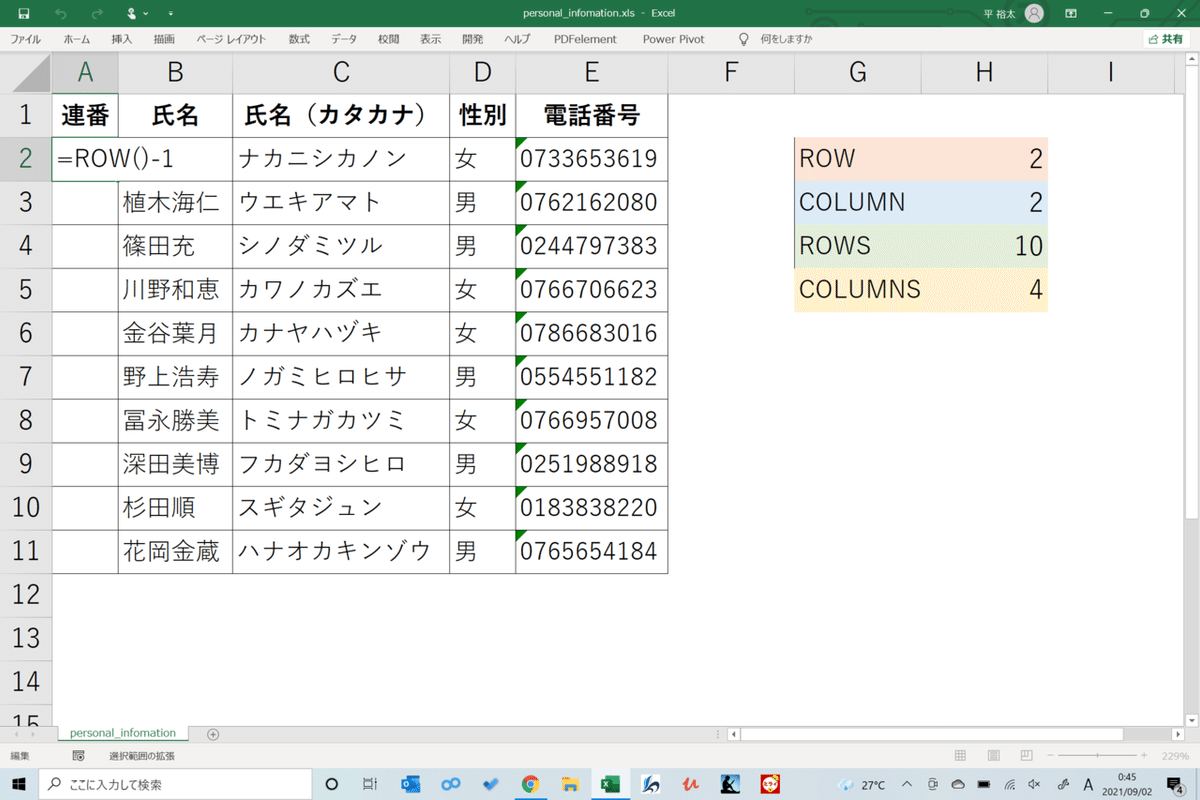Select row 12 header
1200x800 pixels.
26,595
